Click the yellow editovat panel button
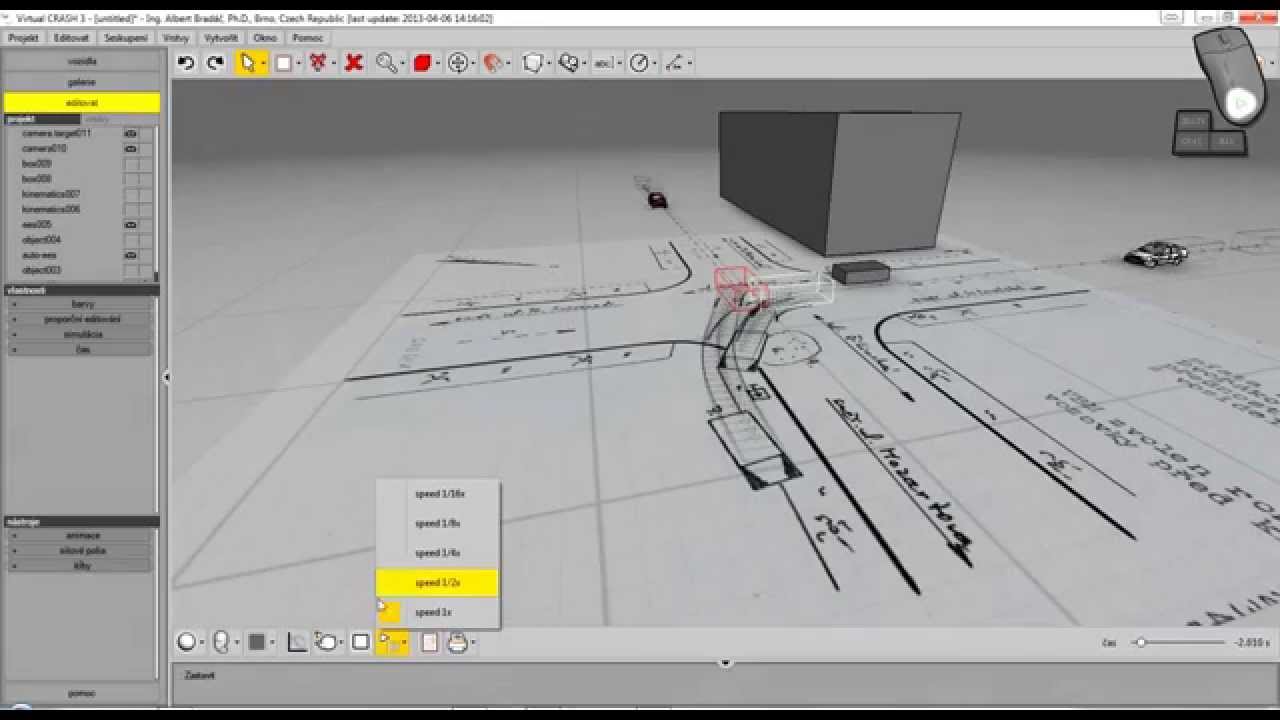 82,103
